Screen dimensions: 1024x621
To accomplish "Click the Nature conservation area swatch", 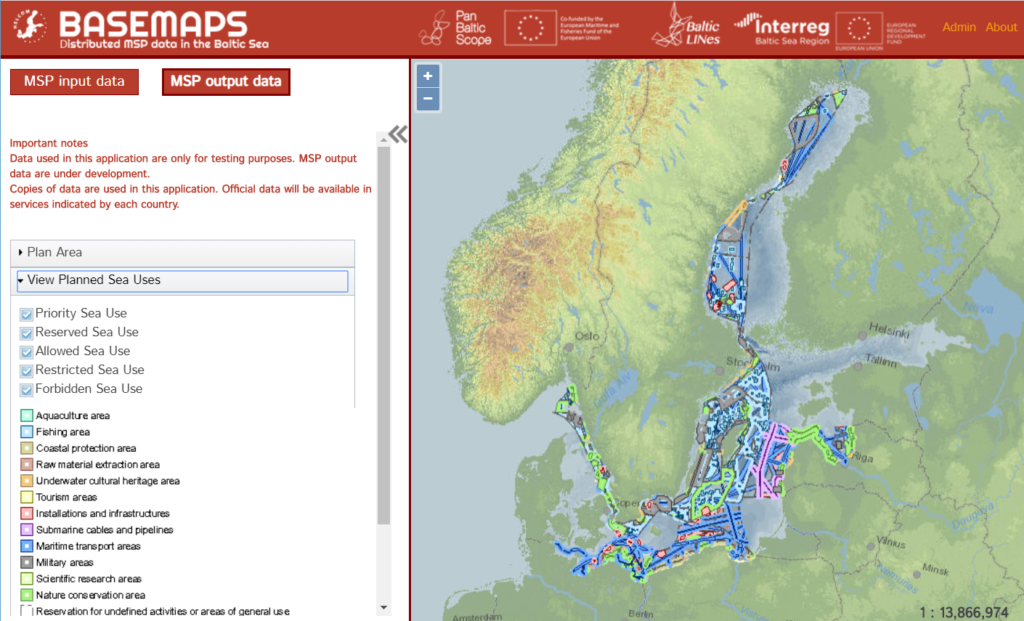I will (x=26, y=595).
